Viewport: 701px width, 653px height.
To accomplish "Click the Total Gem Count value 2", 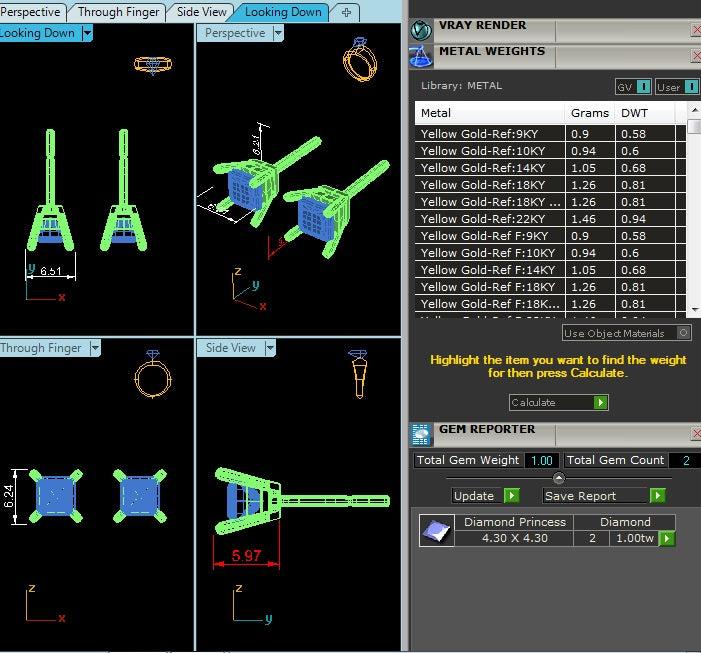I will 685,460.
